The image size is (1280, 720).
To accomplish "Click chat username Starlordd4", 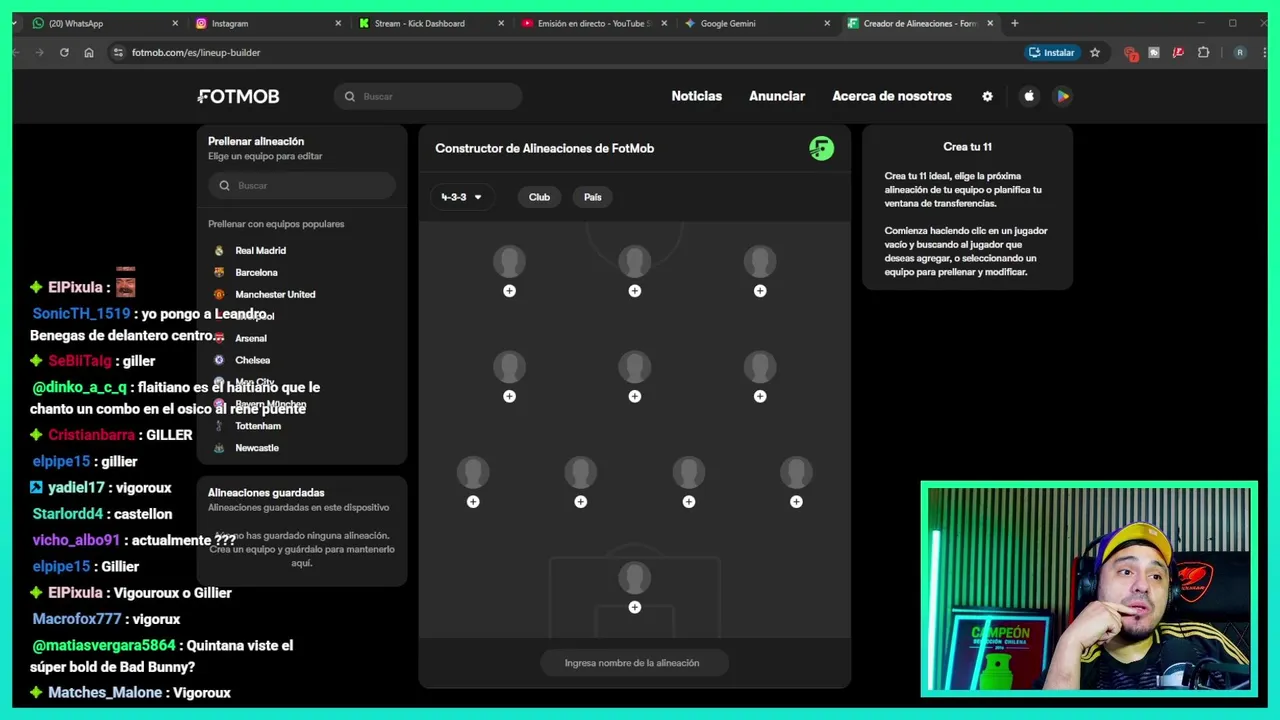I will click(x=68, y=514).
